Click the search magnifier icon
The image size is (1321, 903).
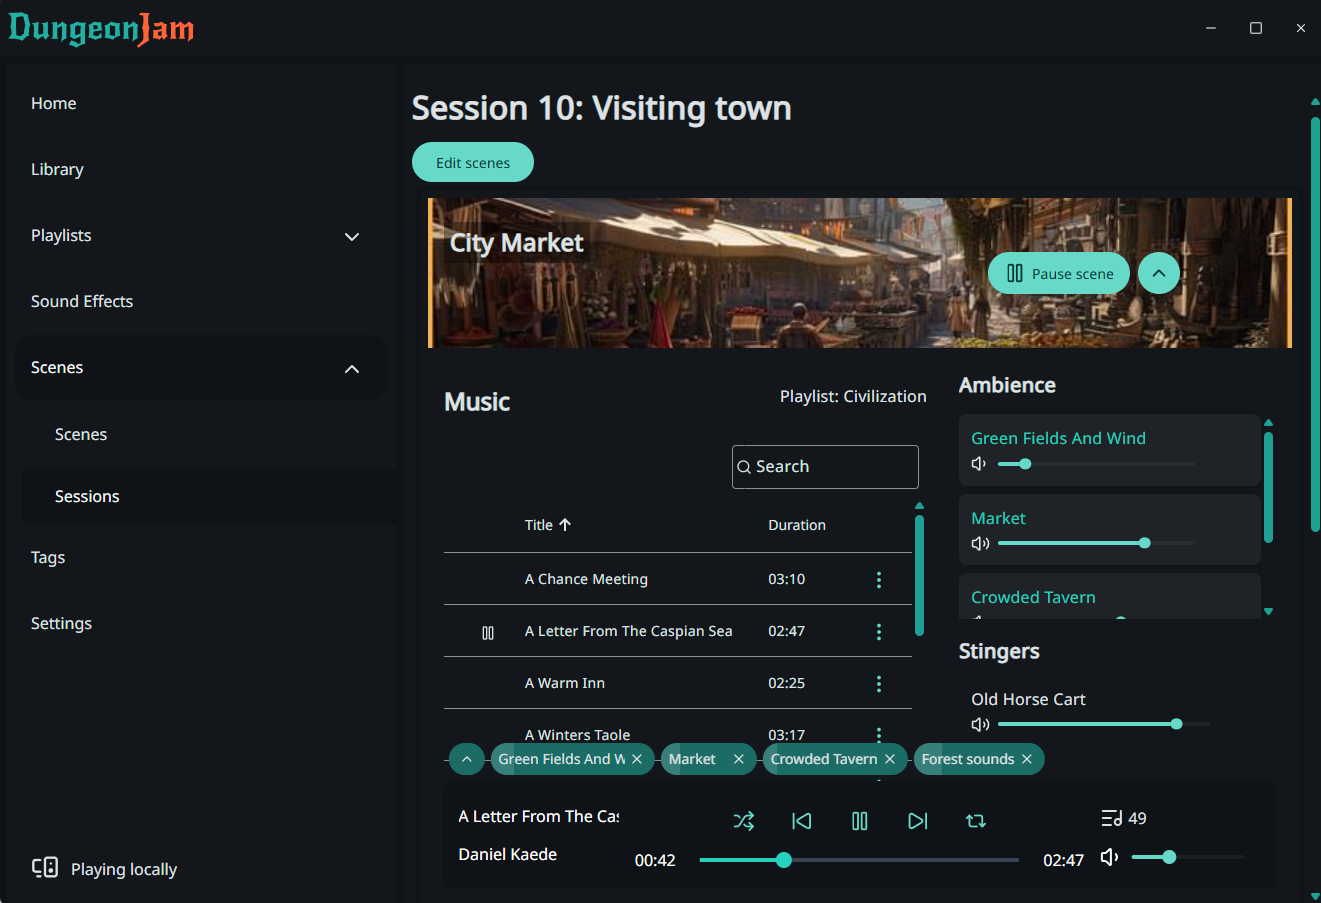coord(744,467)
